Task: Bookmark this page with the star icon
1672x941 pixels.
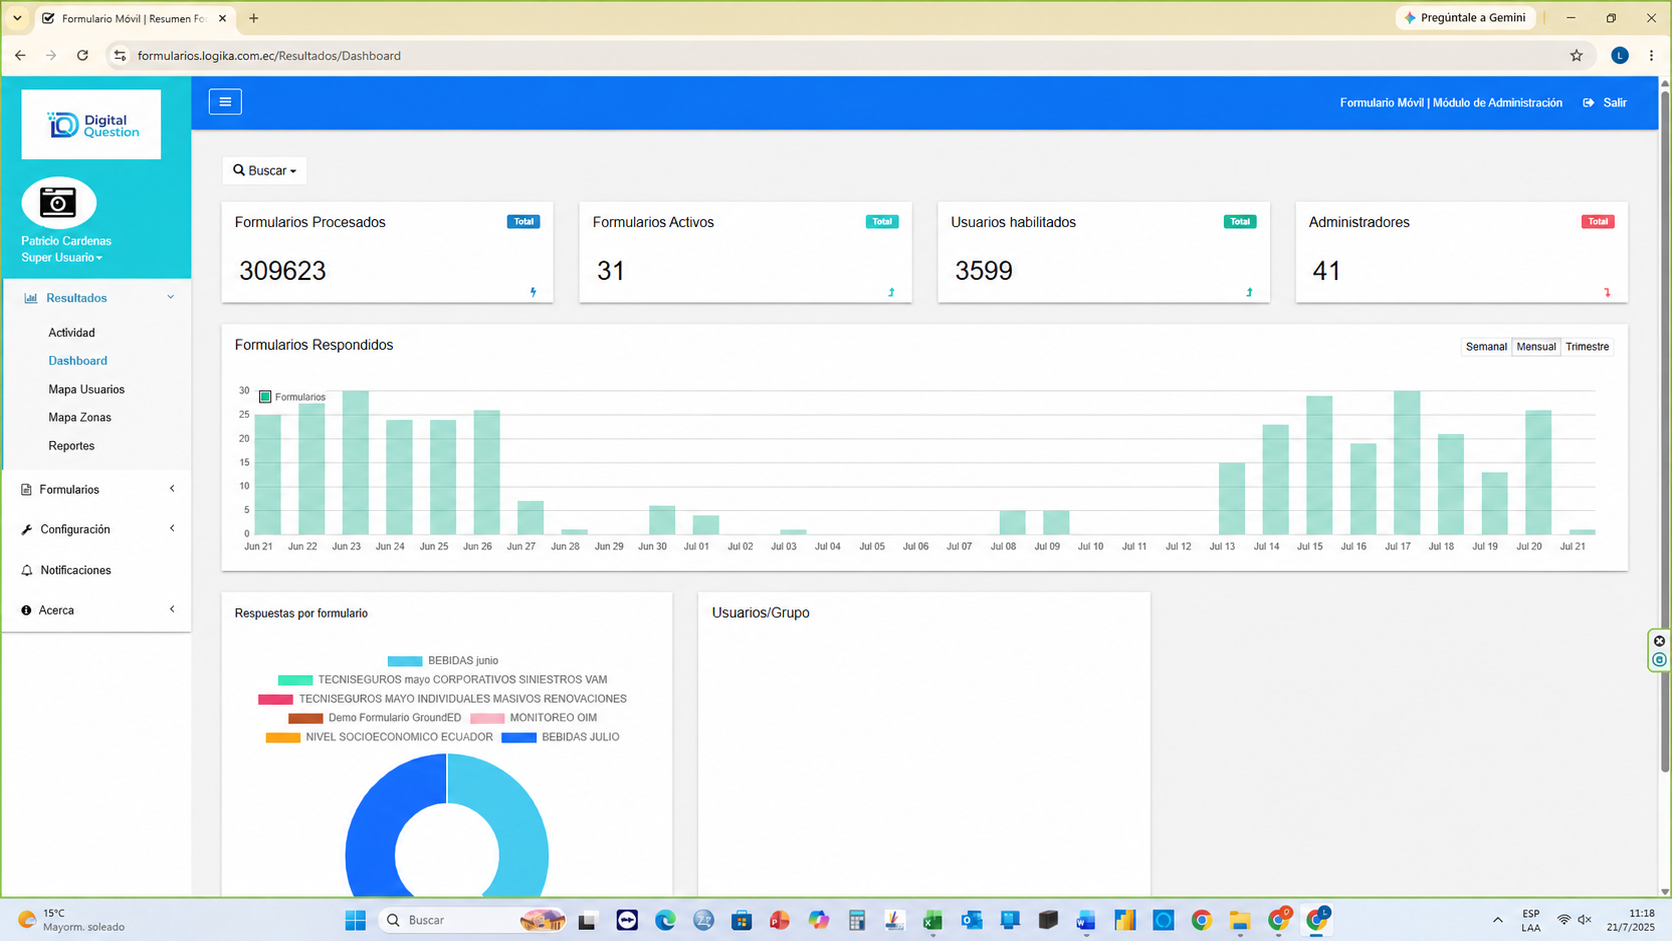Action: pos(1576,56)
